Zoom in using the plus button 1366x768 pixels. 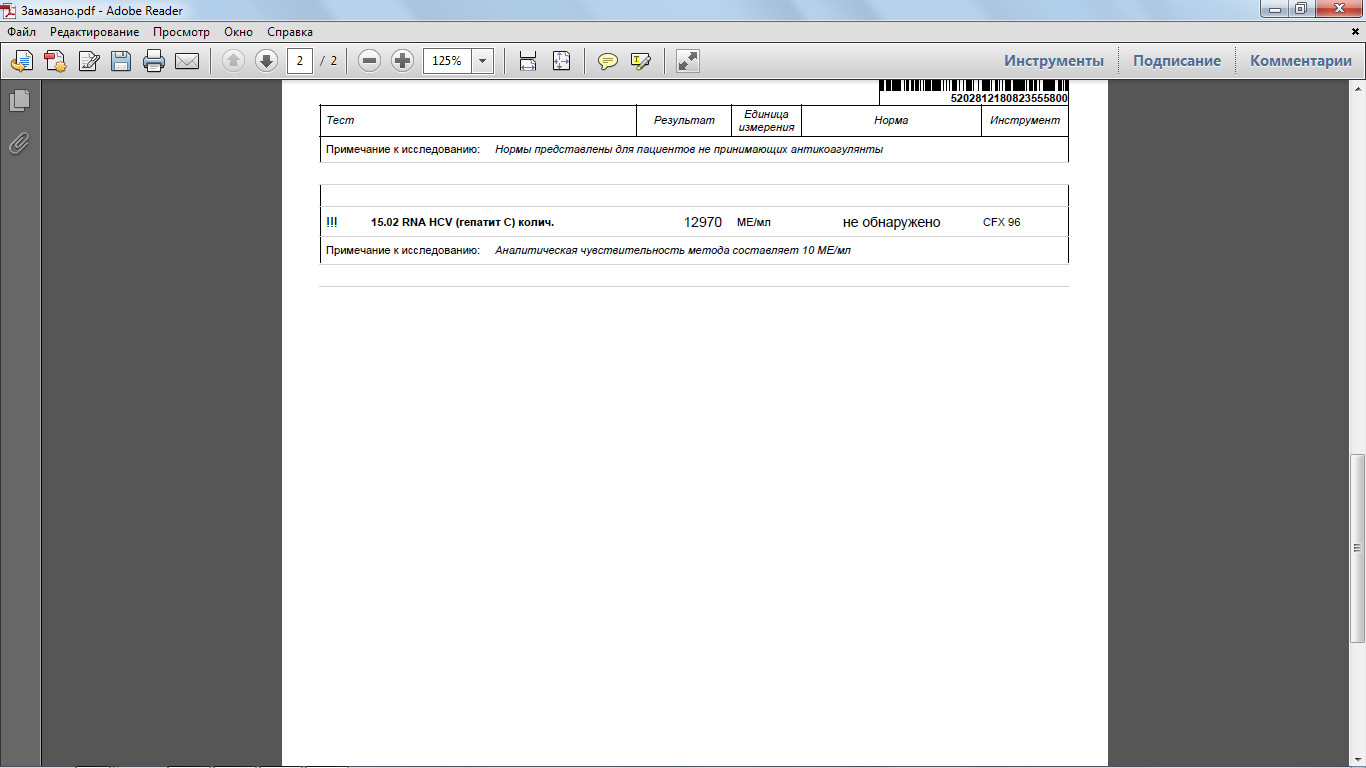402,61
